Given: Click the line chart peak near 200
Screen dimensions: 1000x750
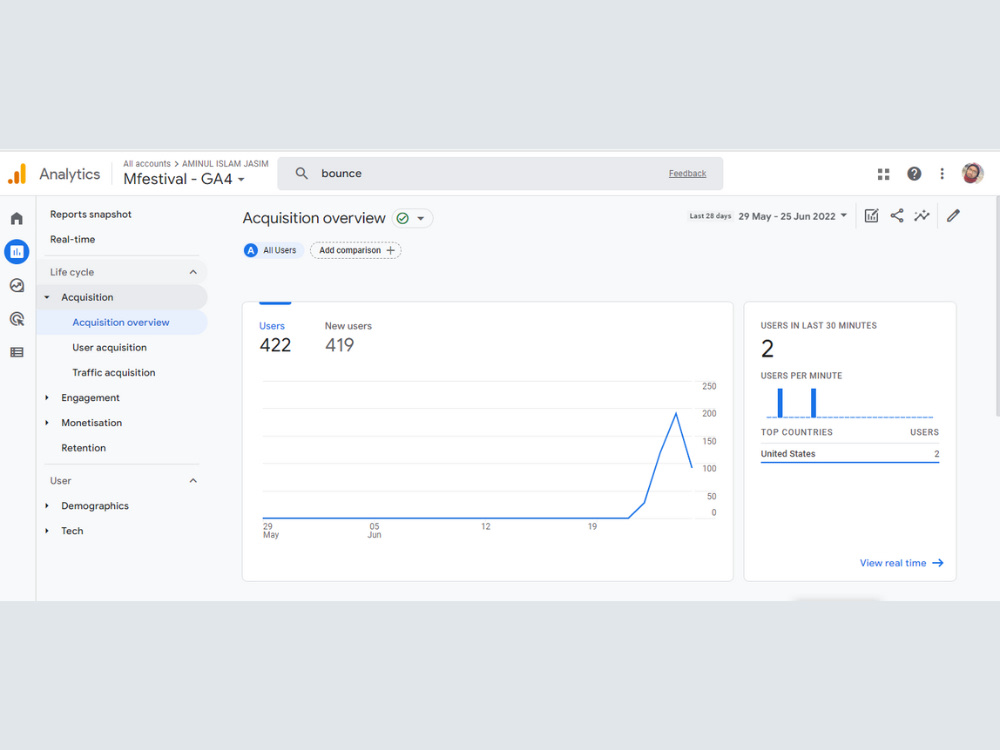Looking at the screenshot, I should (676, 413).
